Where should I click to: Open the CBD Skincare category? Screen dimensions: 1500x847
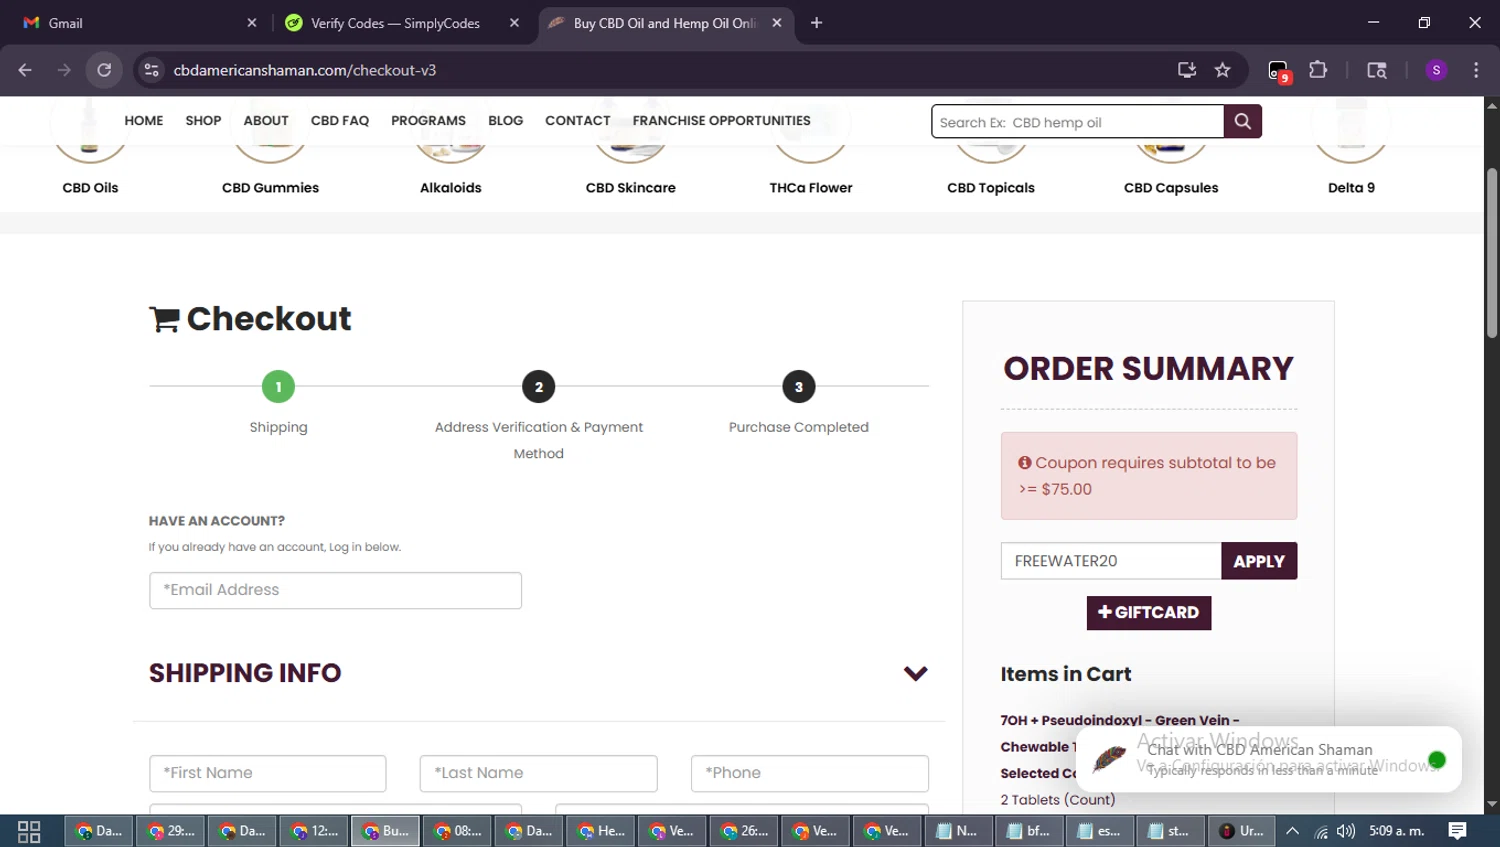[x=631, y=187]
